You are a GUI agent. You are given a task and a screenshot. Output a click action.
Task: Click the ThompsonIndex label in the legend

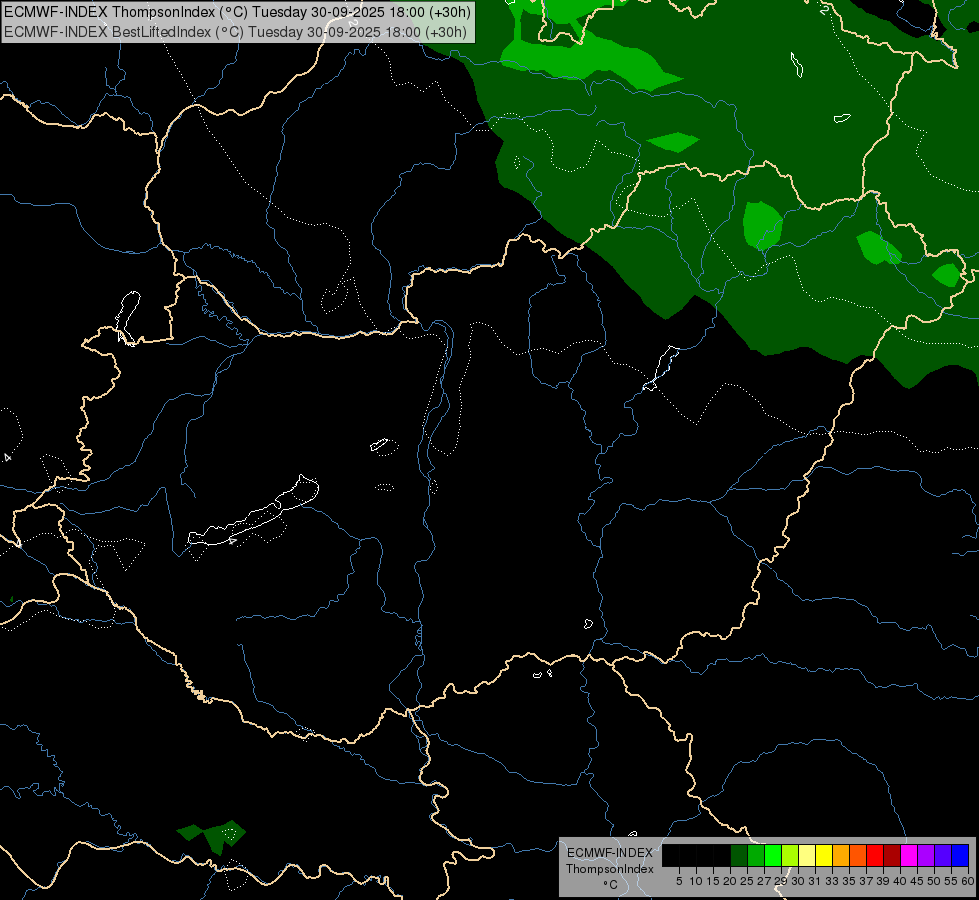(x=610, y=869)
